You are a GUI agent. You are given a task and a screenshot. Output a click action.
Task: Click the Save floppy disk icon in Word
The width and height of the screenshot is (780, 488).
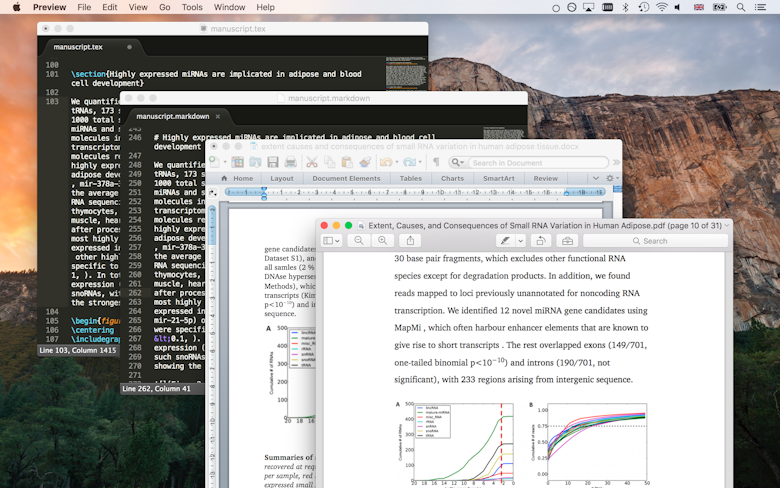(x=273, y=162)
